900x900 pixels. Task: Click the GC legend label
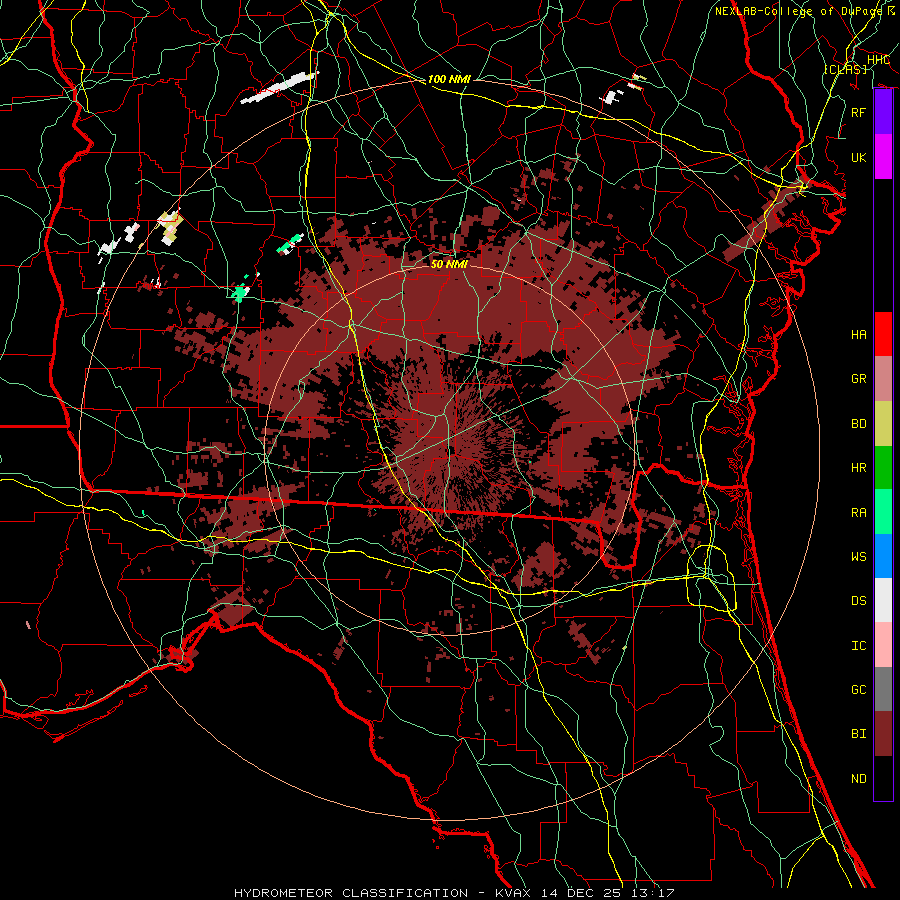[858, 690]
